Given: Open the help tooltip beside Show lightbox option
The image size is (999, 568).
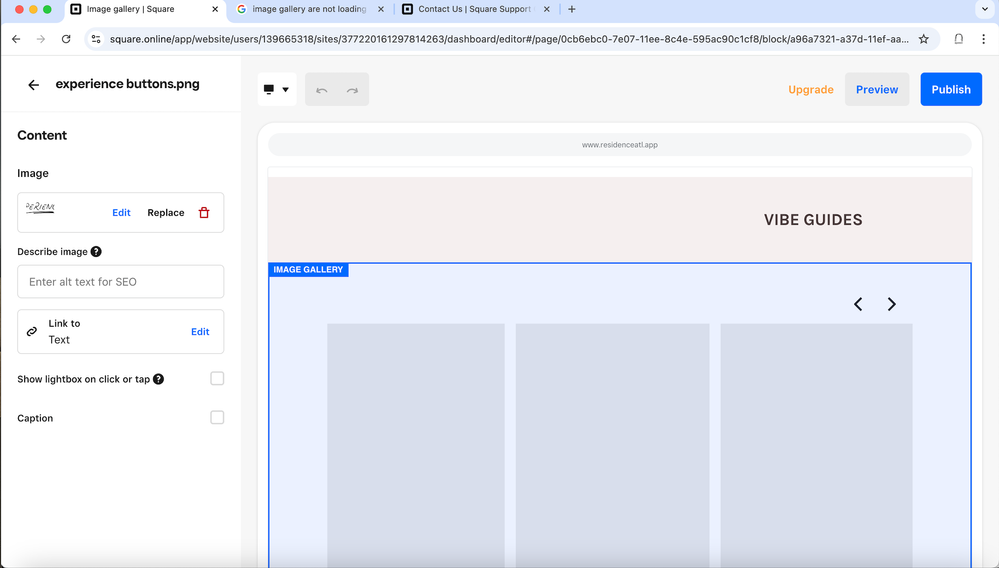Looking at the screenshot, I should (158, 379).
